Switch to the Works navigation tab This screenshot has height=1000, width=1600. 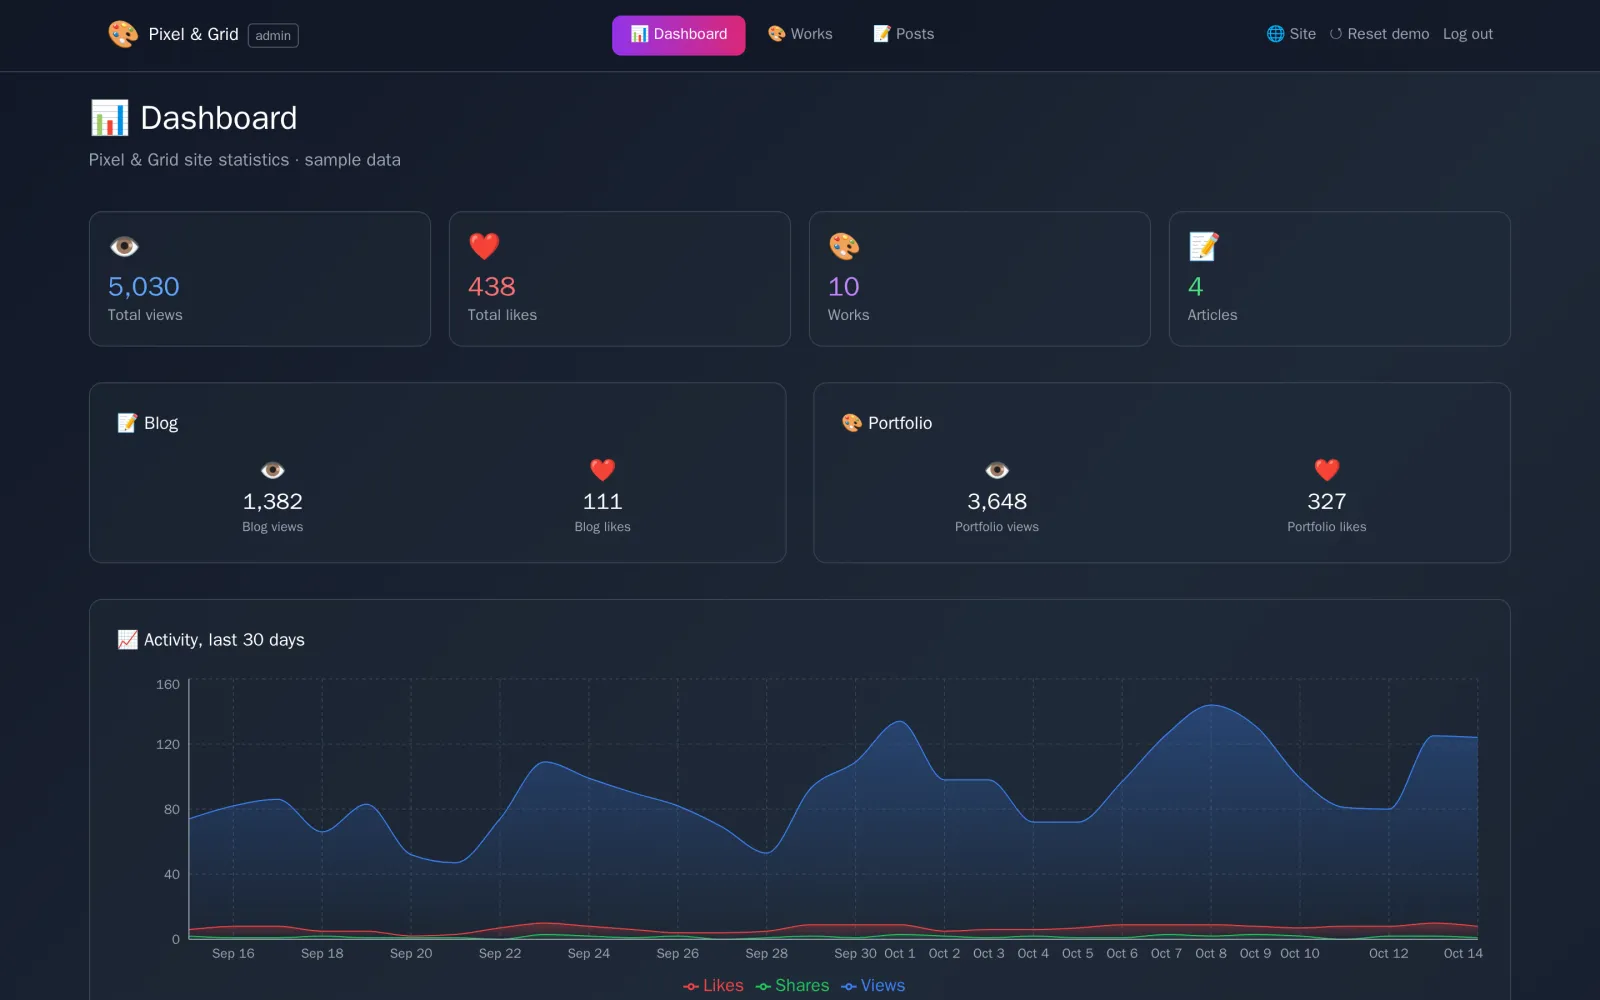800,35
